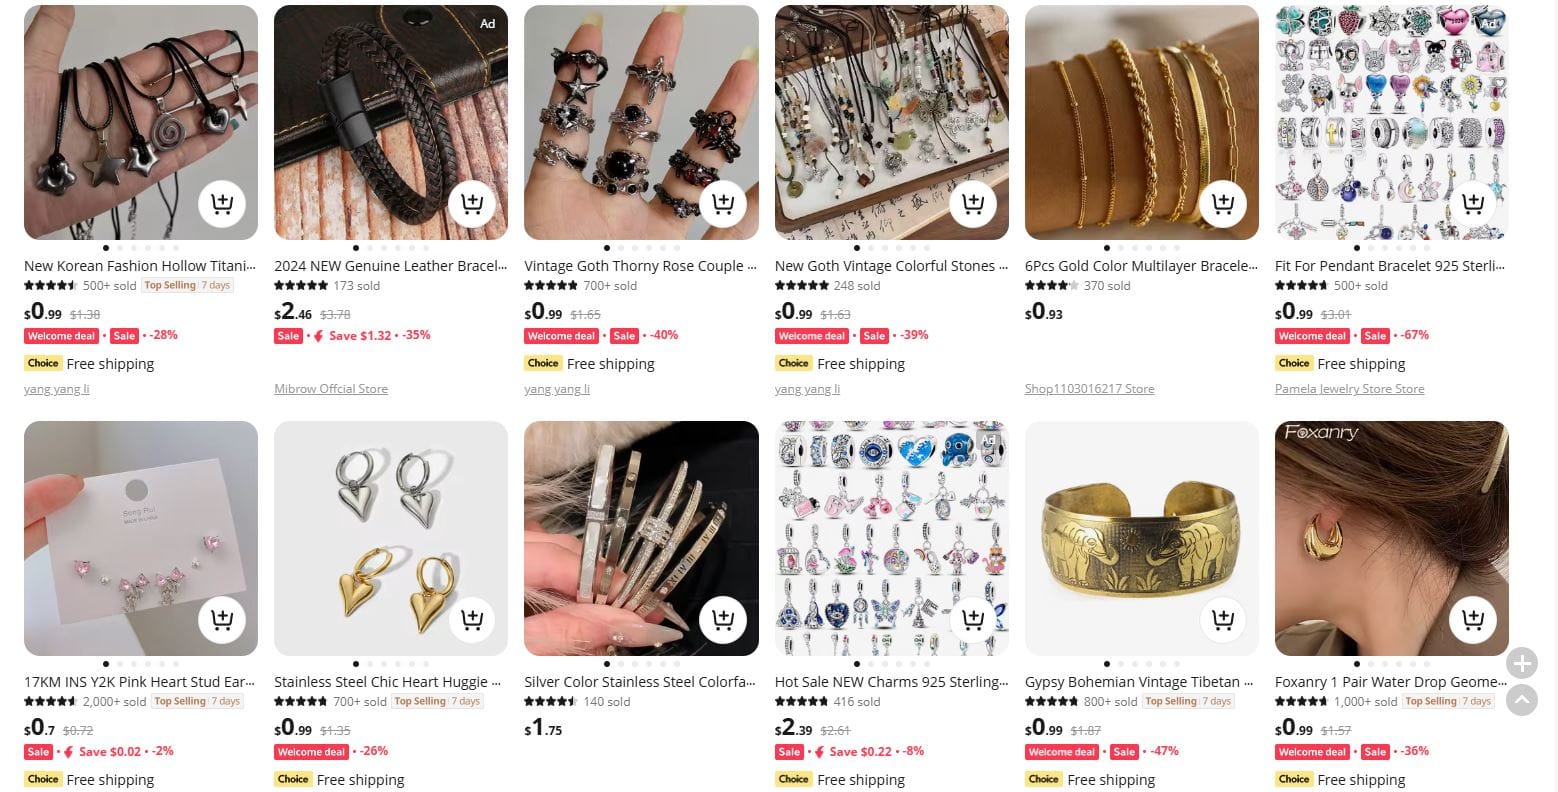The image size is (1558, 792).
Task: Open the 925 sterling charms product title
Action: [891, 682]
